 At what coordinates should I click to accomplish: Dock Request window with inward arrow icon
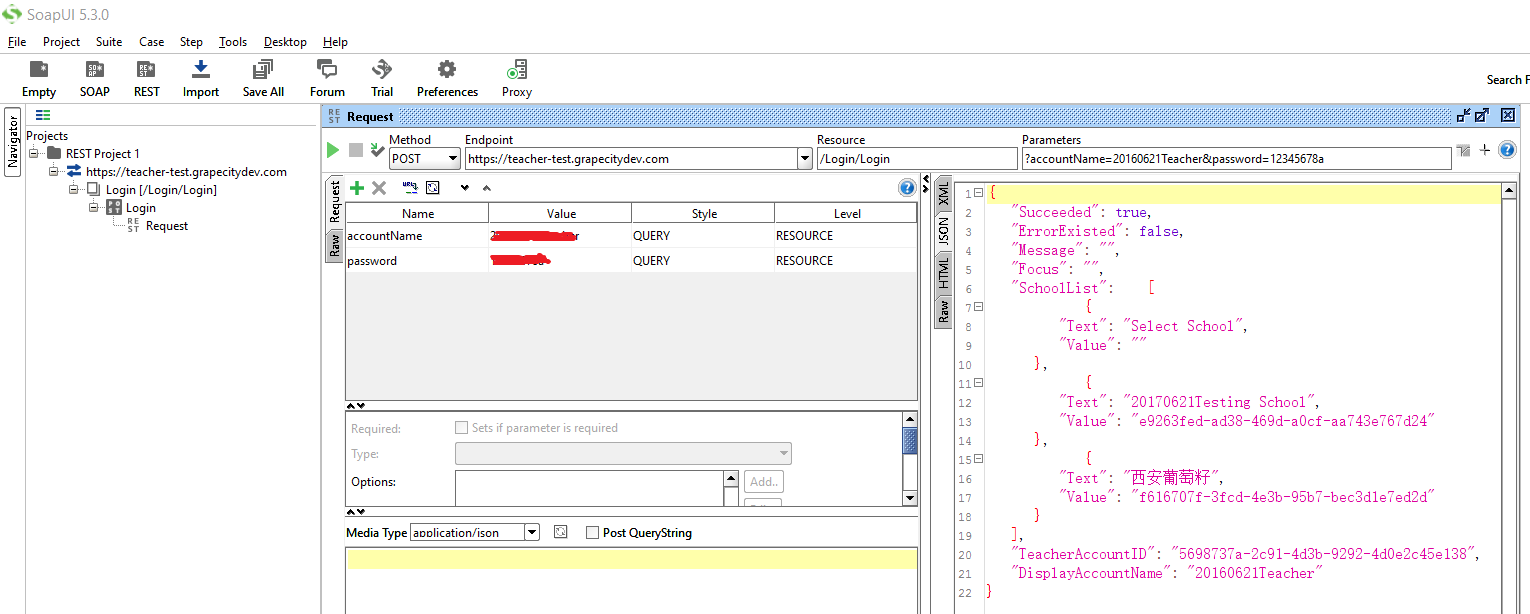coord(1464,115)
